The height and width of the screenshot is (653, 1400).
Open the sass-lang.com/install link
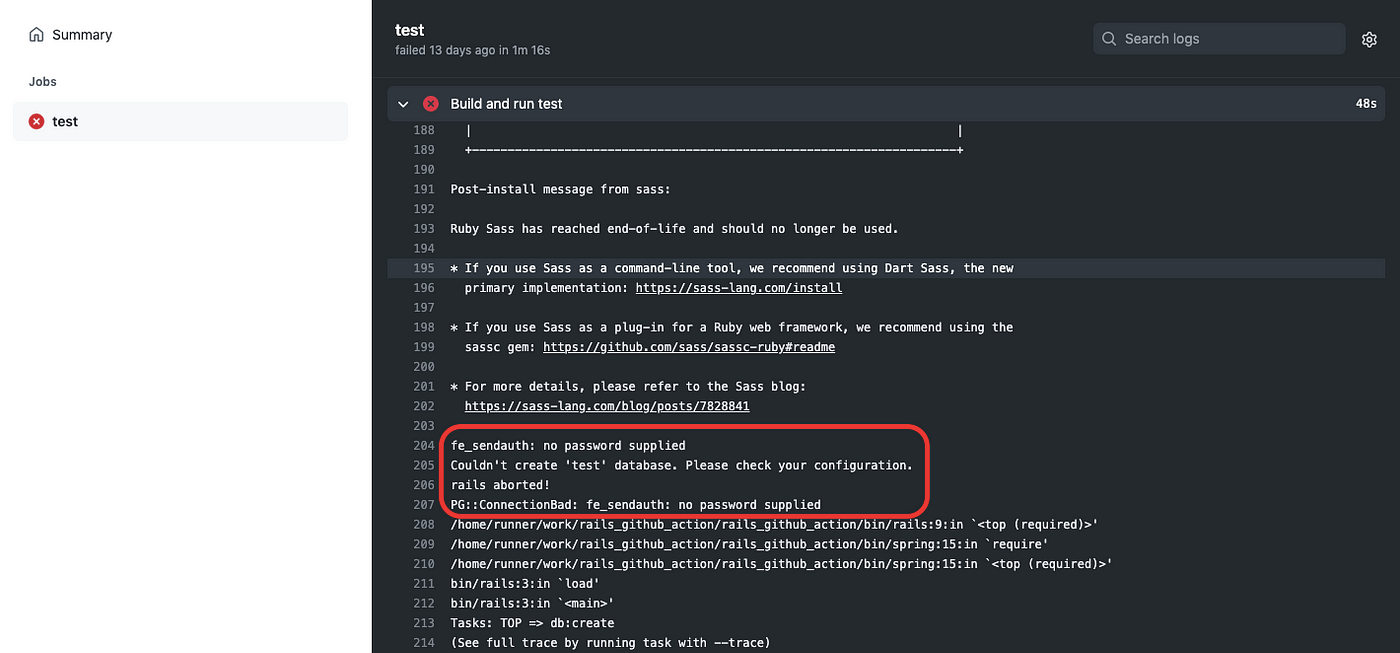coord(739,288)
